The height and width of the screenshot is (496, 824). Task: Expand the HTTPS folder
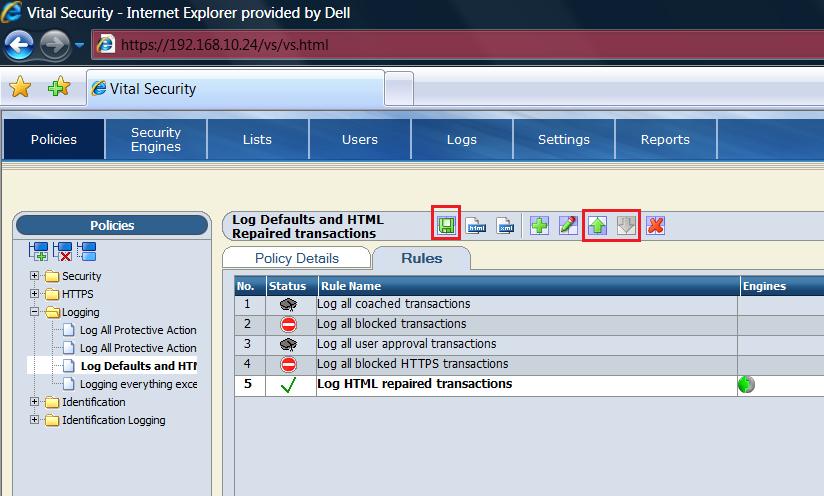coord(35,294)
